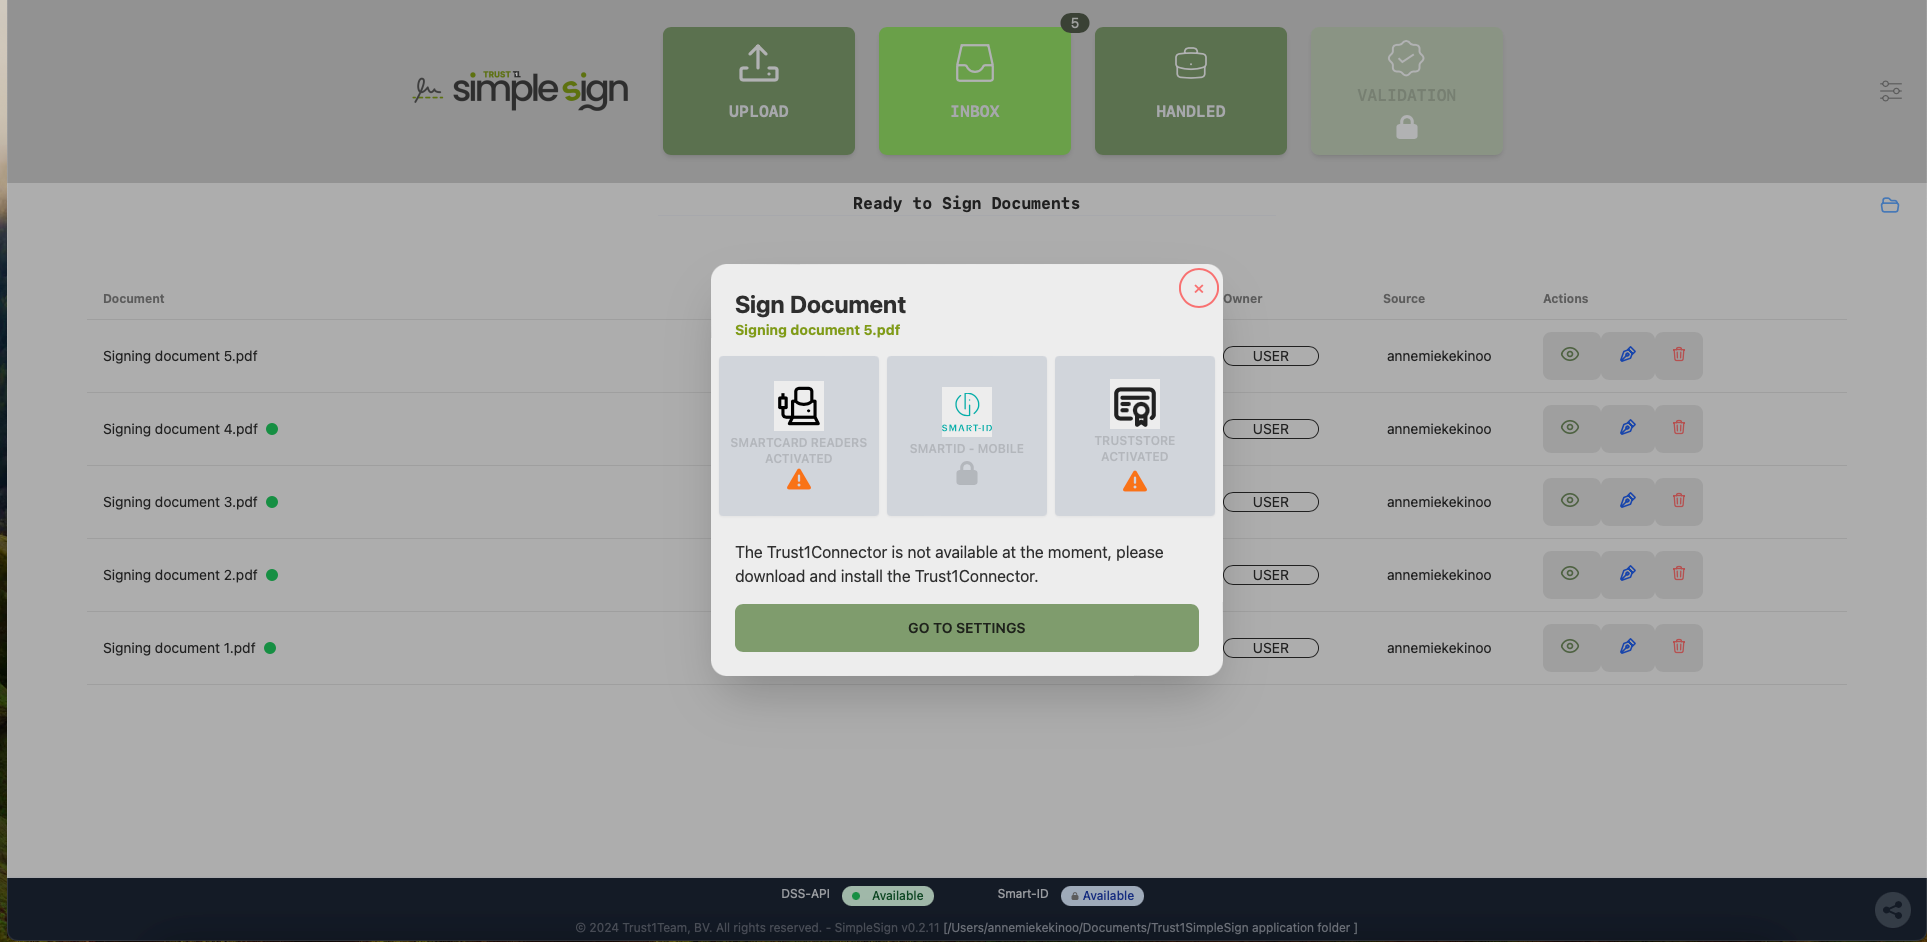Click the "Ready to Sign Documents" heading
Image resolution: width=1927 pixels, height=942 pixels.
(x=966, y=203)
